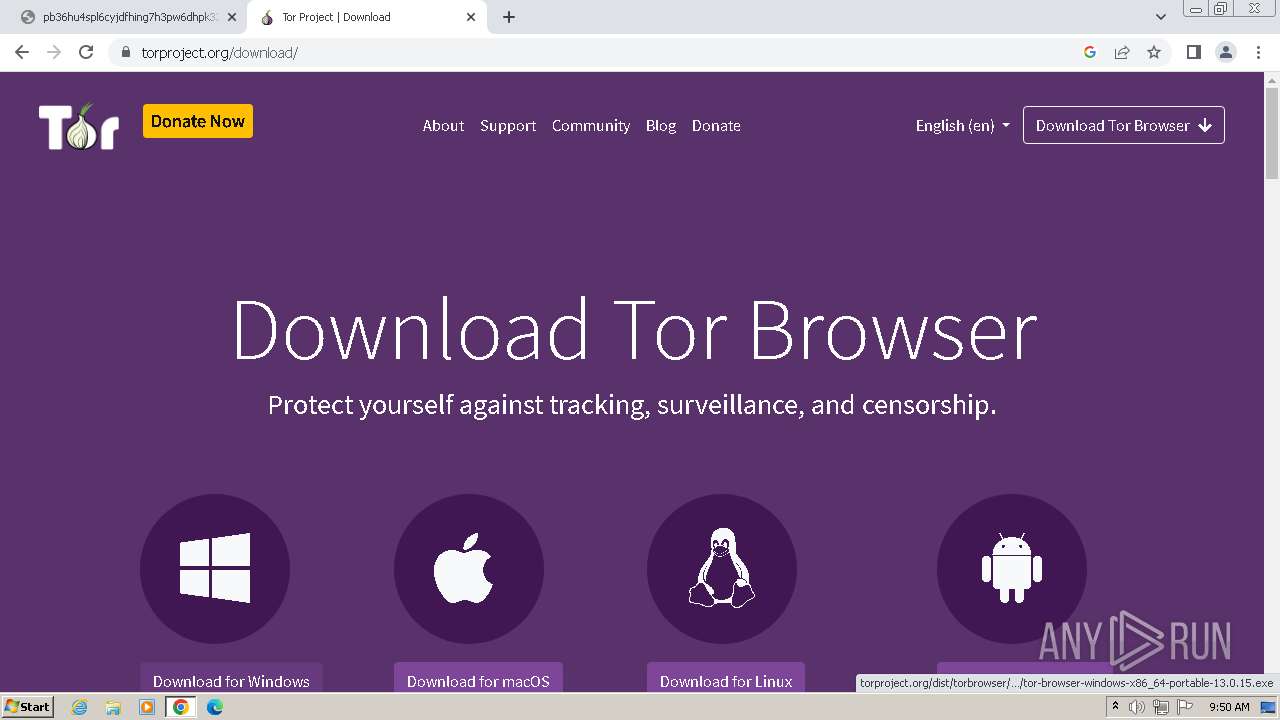Click the Google icon in address bar
1280x720 pixels.
click(1090, 52)
